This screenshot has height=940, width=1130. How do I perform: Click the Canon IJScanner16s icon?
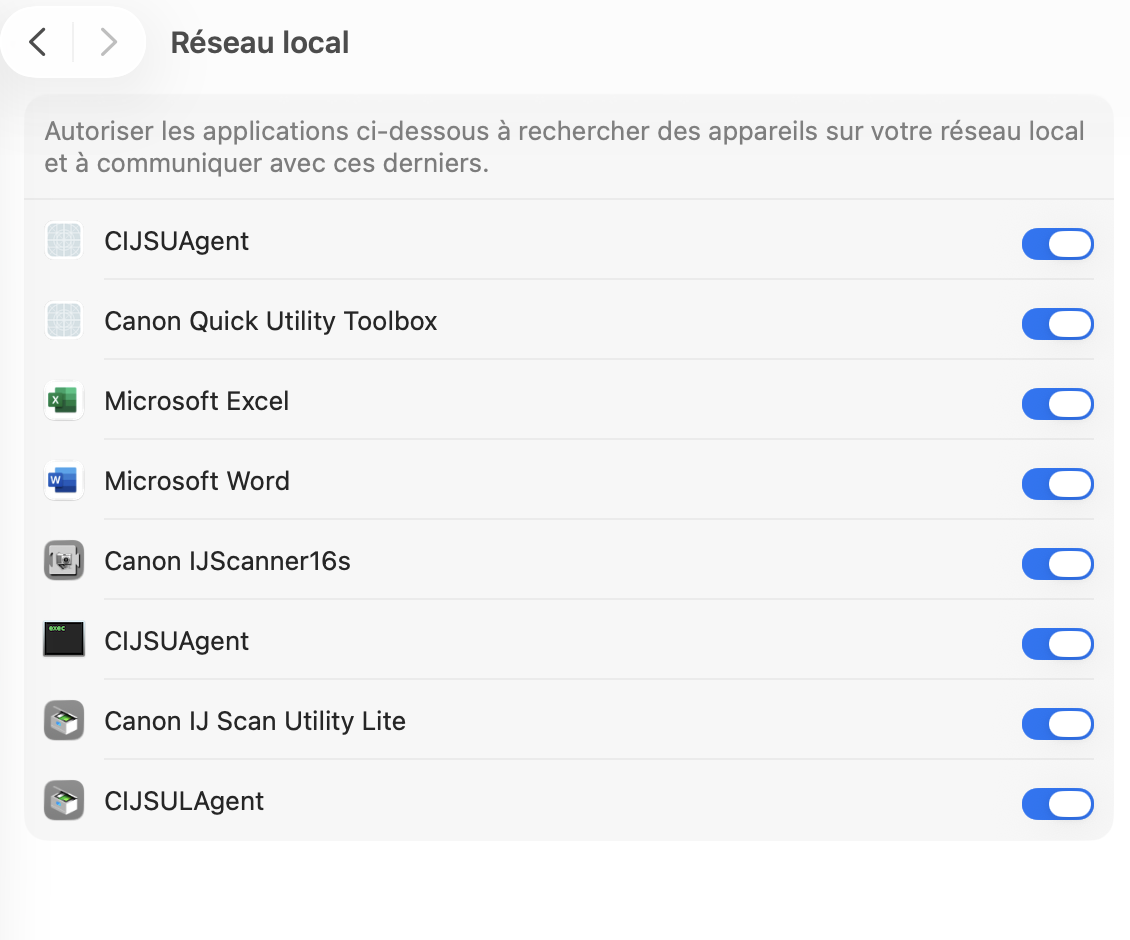click(x=64, y=561)
